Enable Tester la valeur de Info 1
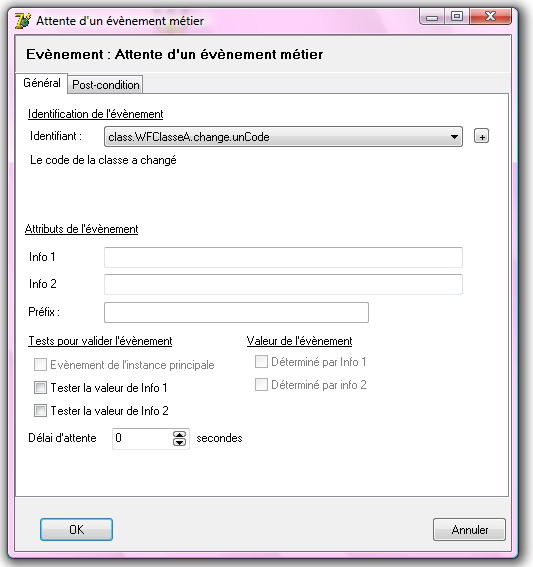 40,388
